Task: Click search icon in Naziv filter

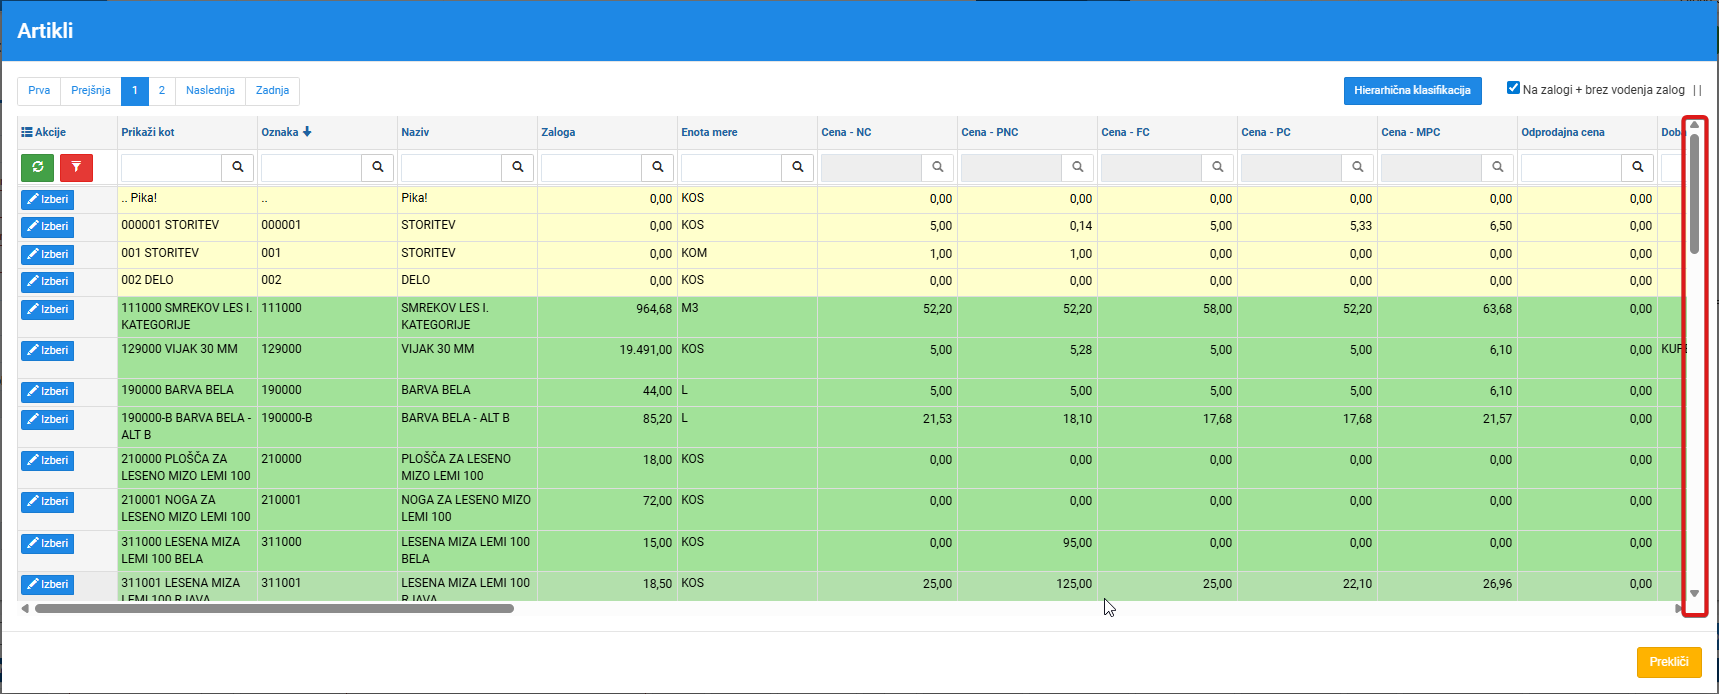Action: pyautogui.click(x=518, y=167)
